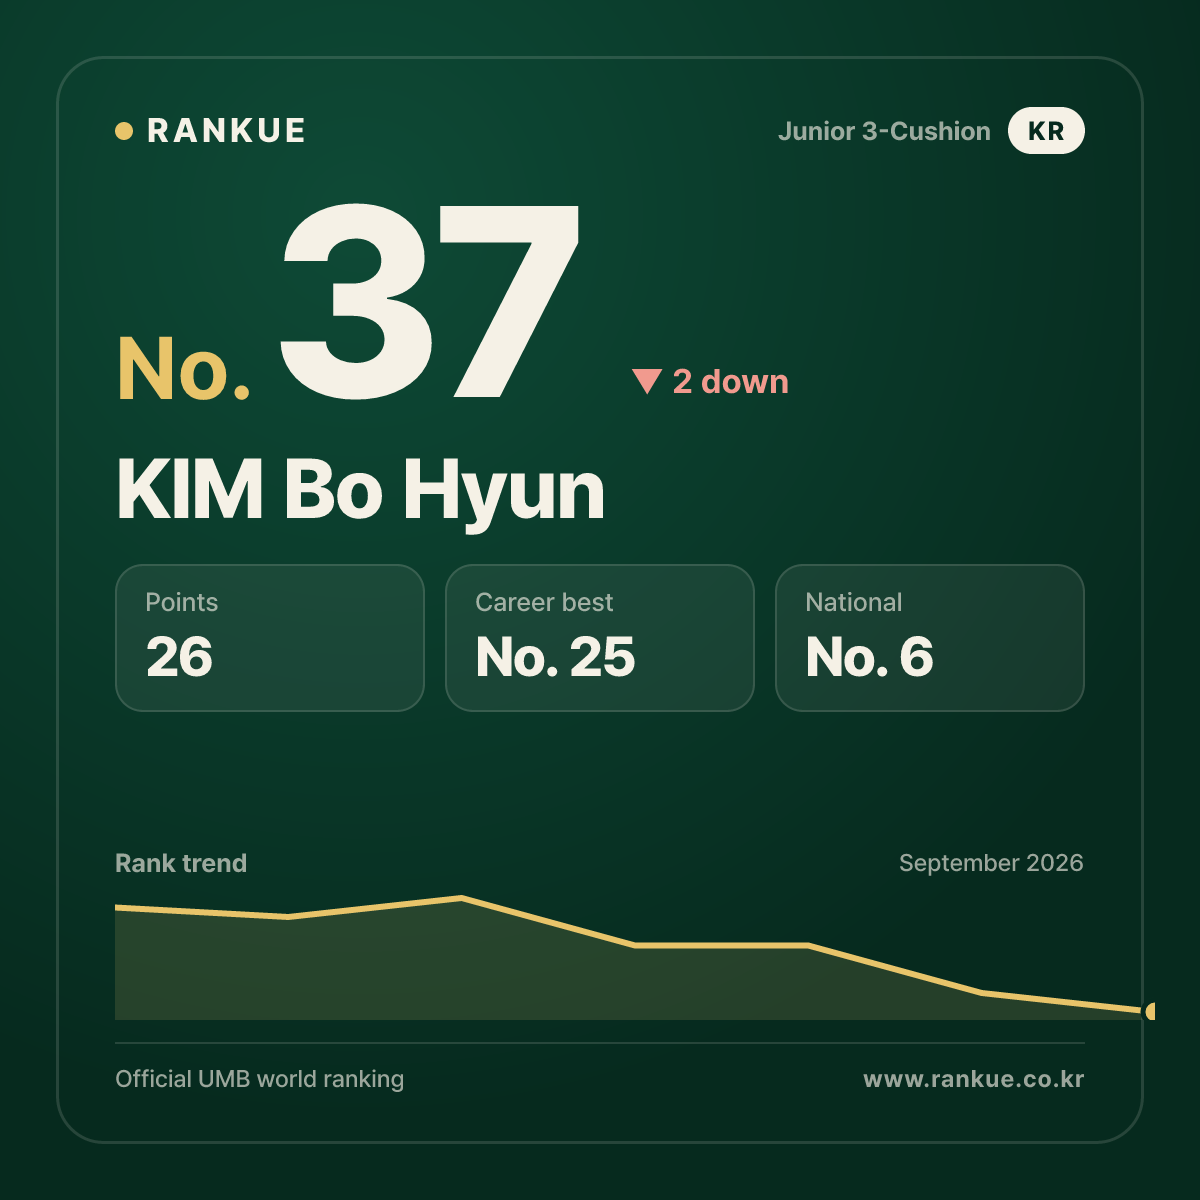Viewport: 1200px width, 1200px height.
Task: Click the yellow No. prefix
Action: pyautogui.click(x=184, y=369)
